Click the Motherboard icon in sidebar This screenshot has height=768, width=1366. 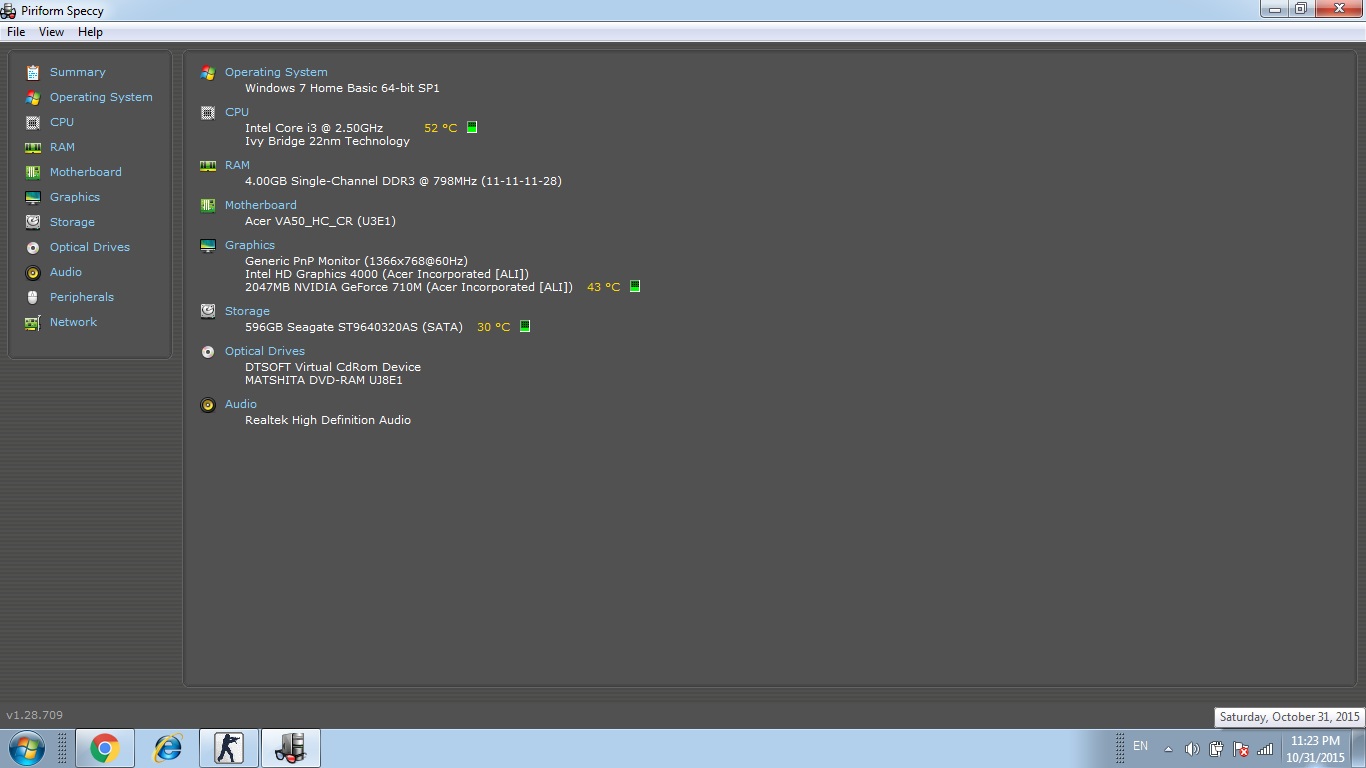tap(33, 172)
